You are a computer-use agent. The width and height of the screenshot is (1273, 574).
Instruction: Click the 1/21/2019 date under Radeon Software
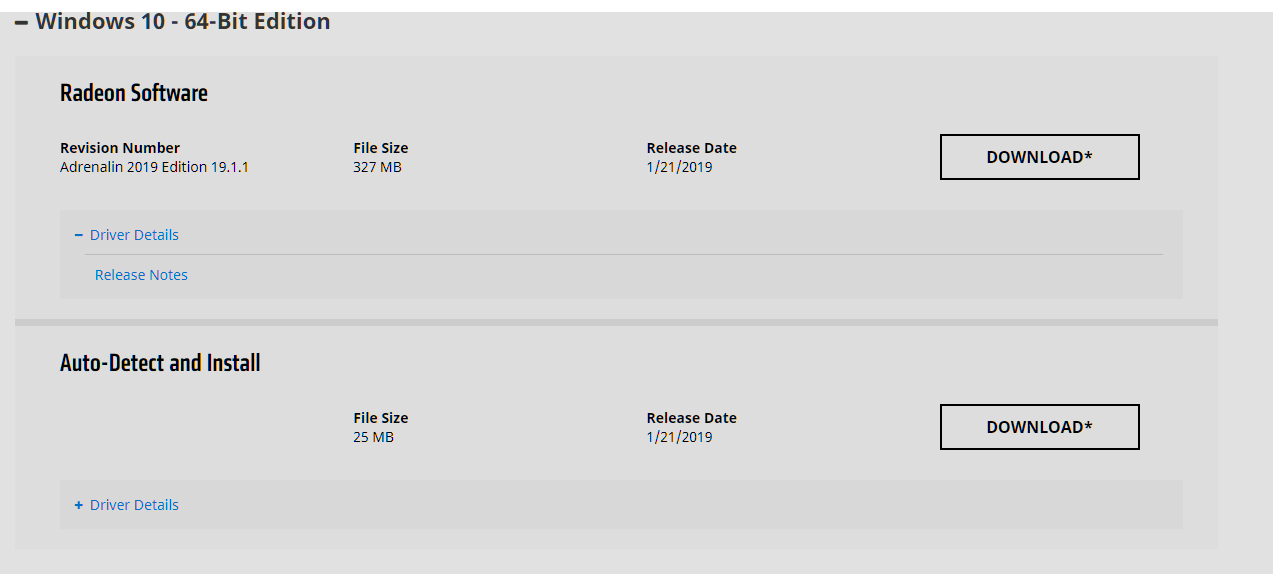pos(679,167)
